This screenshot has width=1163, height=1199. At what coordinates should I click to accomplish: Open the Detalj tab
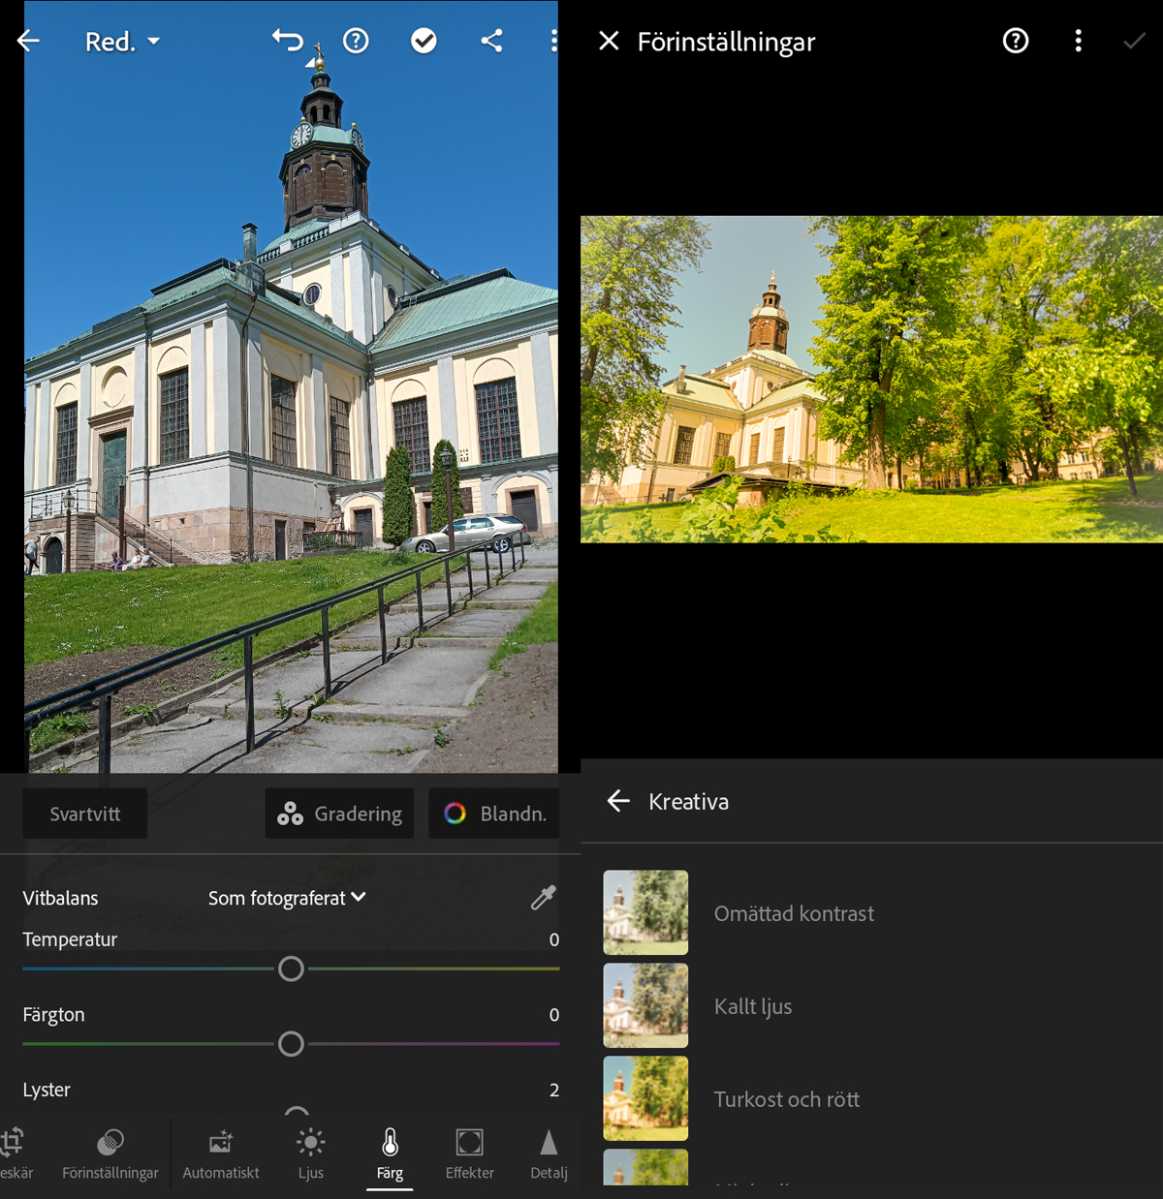pos(549,1154)
